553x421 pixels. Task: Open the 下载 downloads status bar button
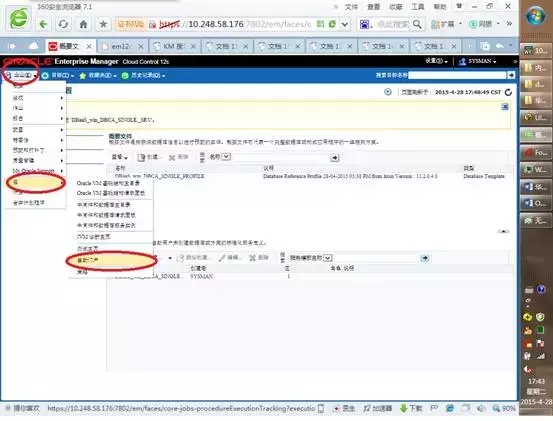(411, 408)
